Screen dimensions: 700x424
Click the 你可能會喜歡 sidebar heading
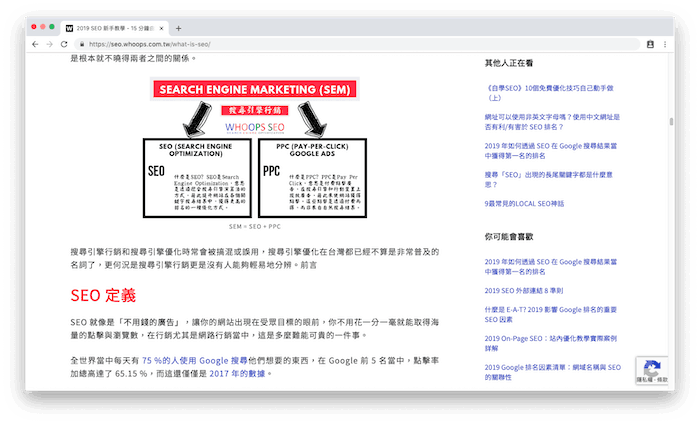[x=509, y=237]
